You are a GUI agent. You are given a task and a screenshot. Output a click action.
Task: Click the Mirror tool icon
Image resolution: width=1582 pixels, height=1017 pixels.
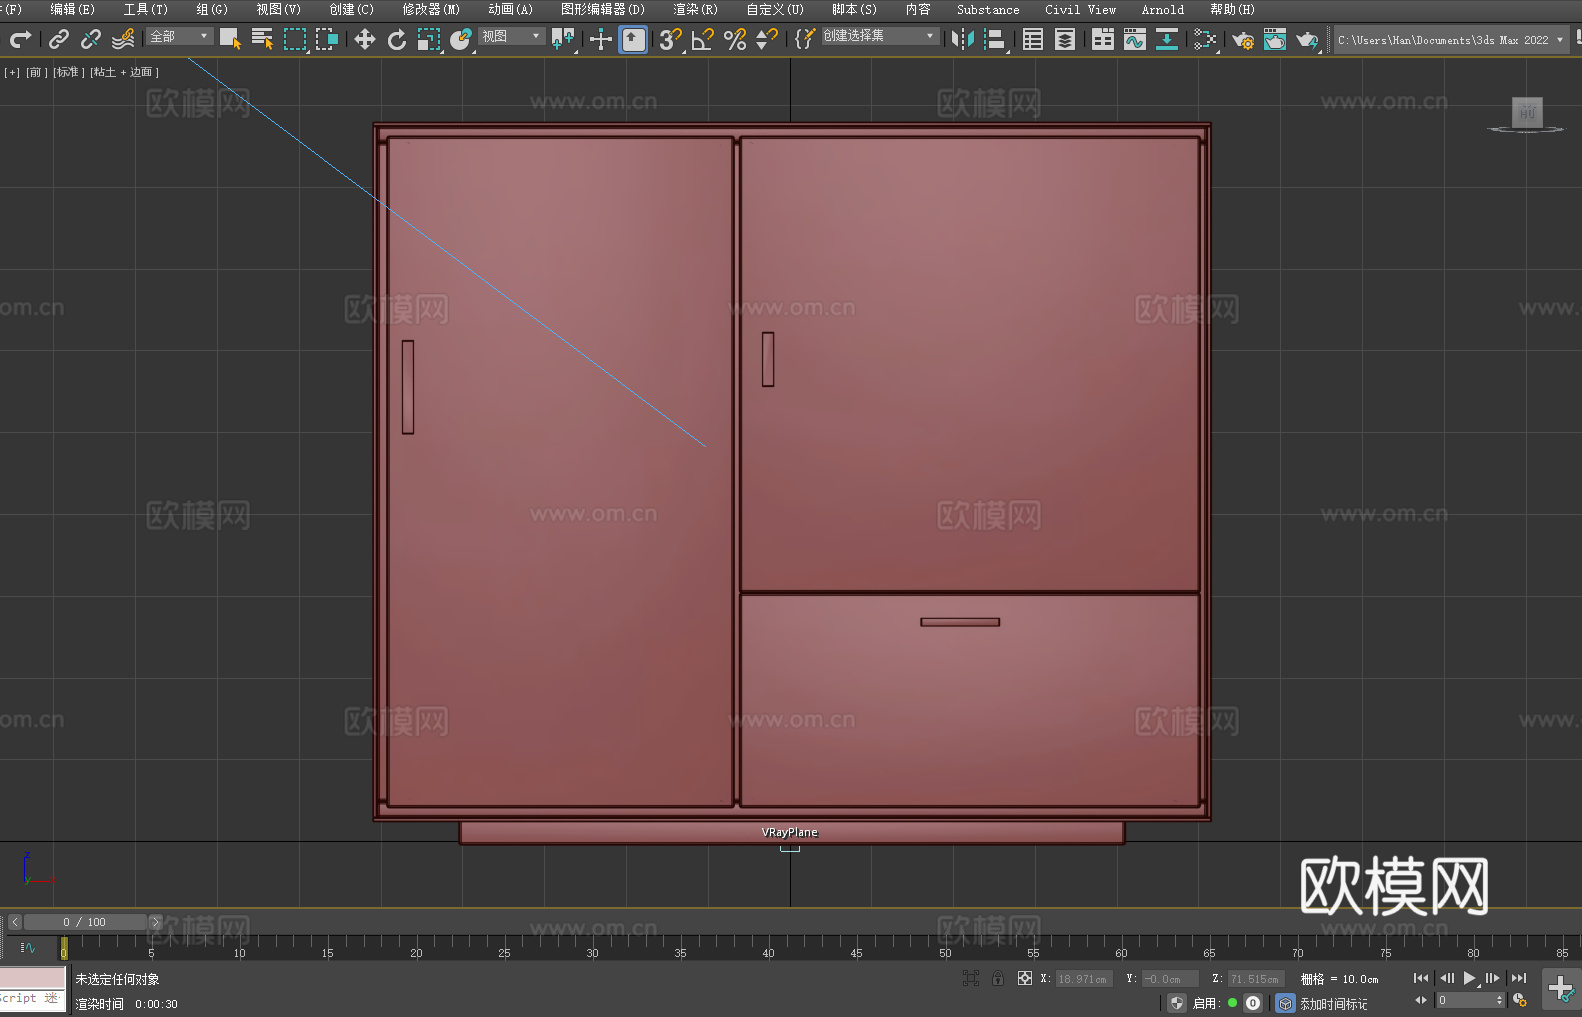click(963, 39)
